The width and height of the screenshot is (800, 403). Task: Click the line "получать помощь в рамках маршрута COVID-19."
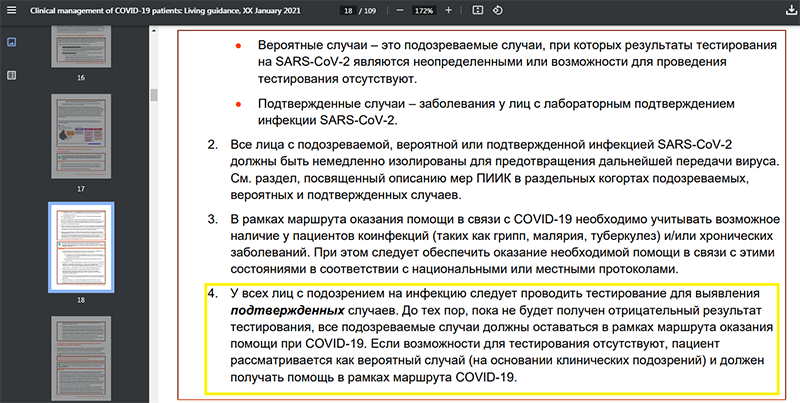[x=374, y=377]
